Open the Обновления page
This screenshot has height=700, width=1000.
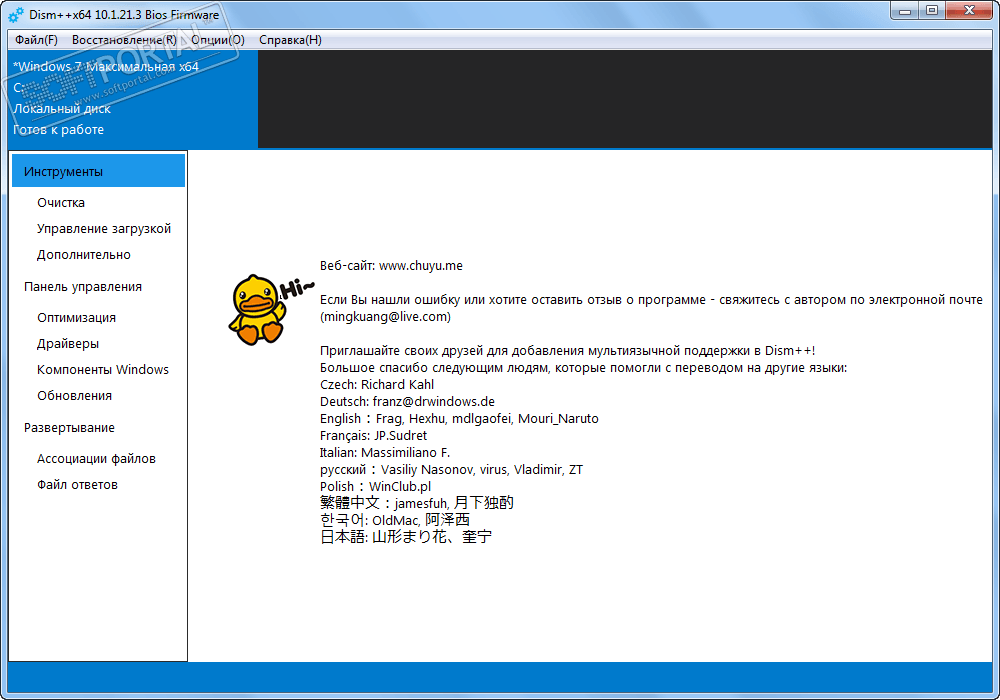74,396
